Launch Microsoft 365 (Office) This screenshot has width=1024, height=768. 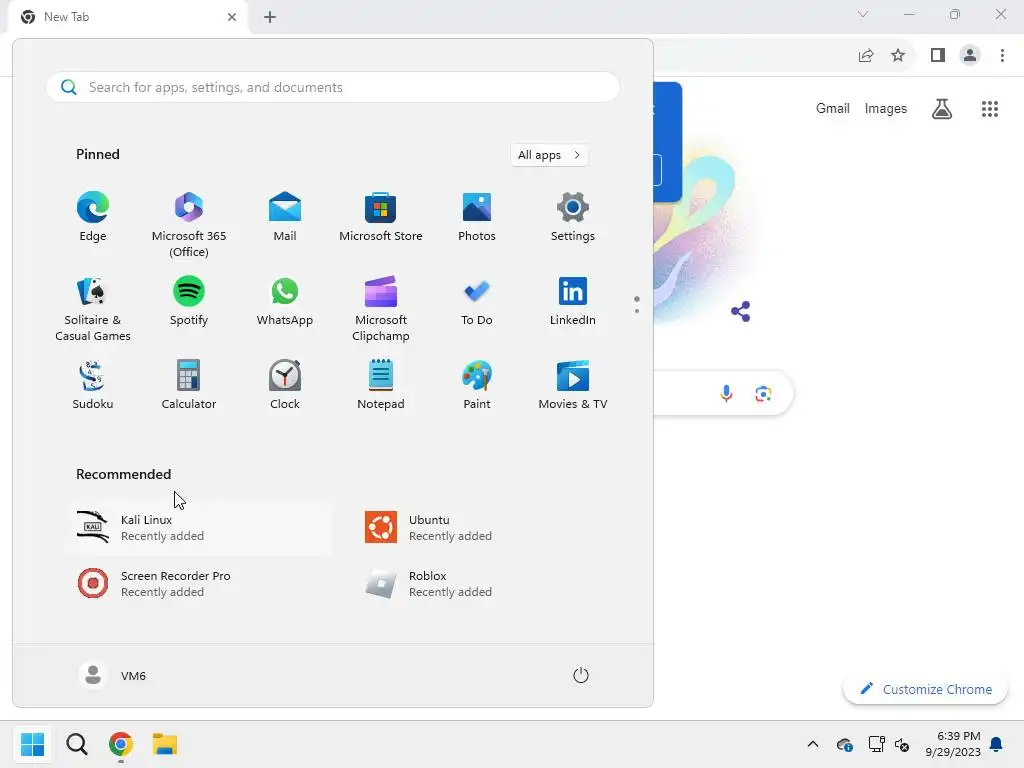click(189, 225)
